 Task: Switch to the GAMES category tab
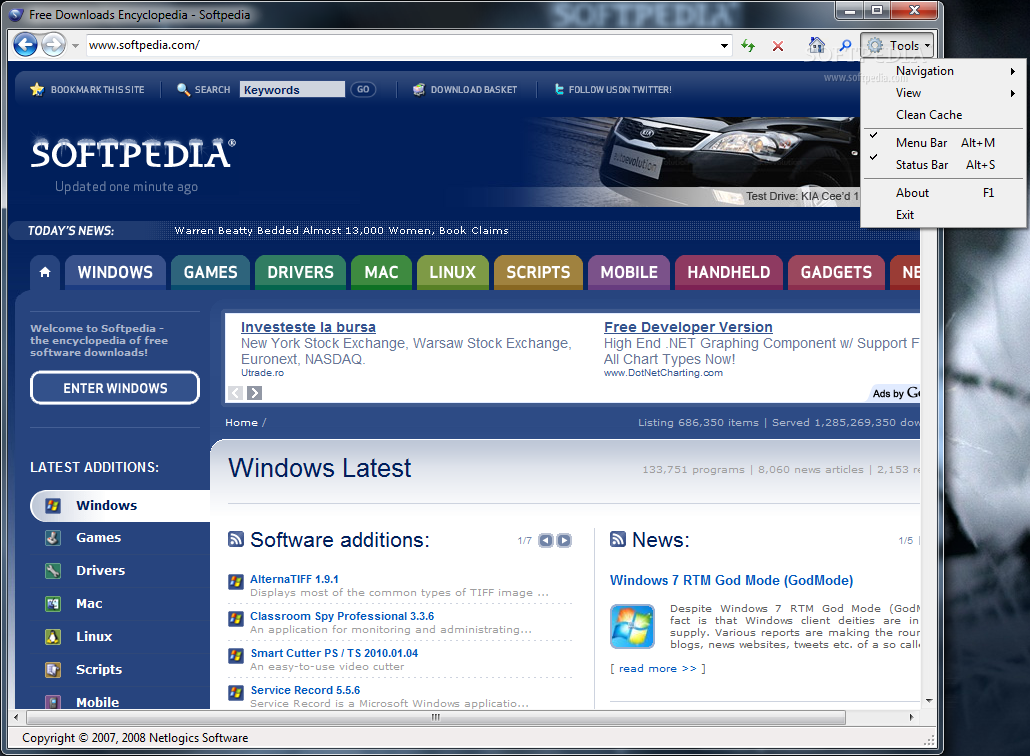coord(210,272)
